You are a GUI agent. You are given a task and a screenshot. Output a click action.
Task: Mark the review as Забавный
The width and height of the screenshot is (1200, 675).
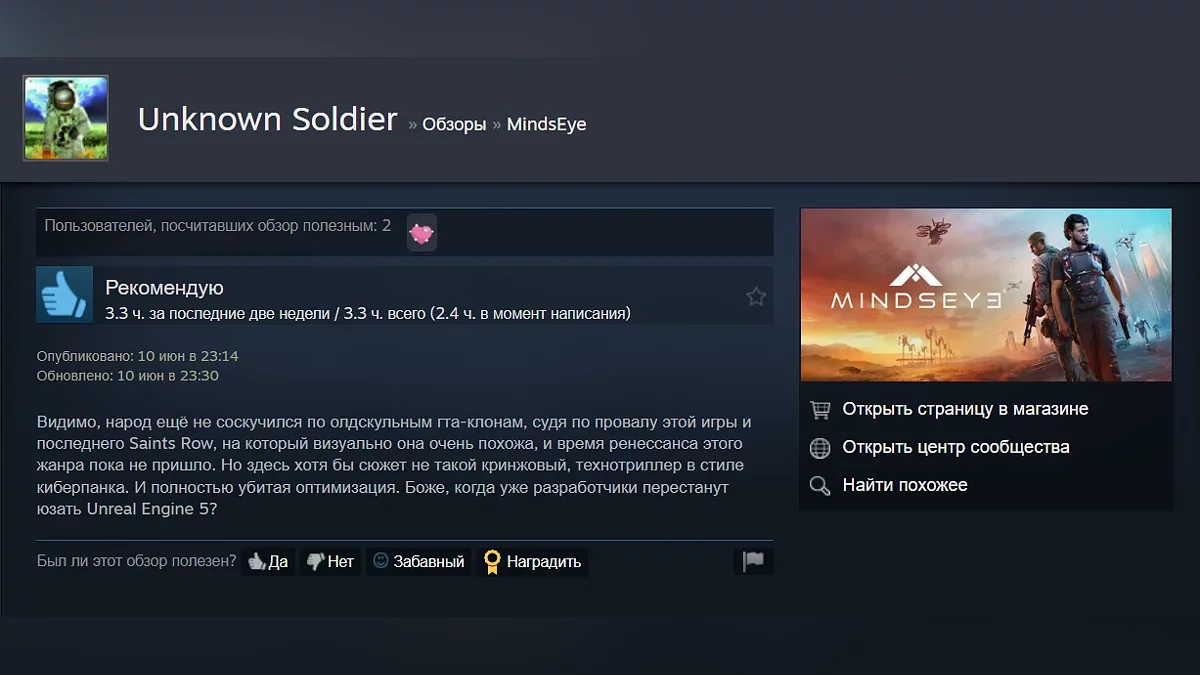click(x=418, y=561)
